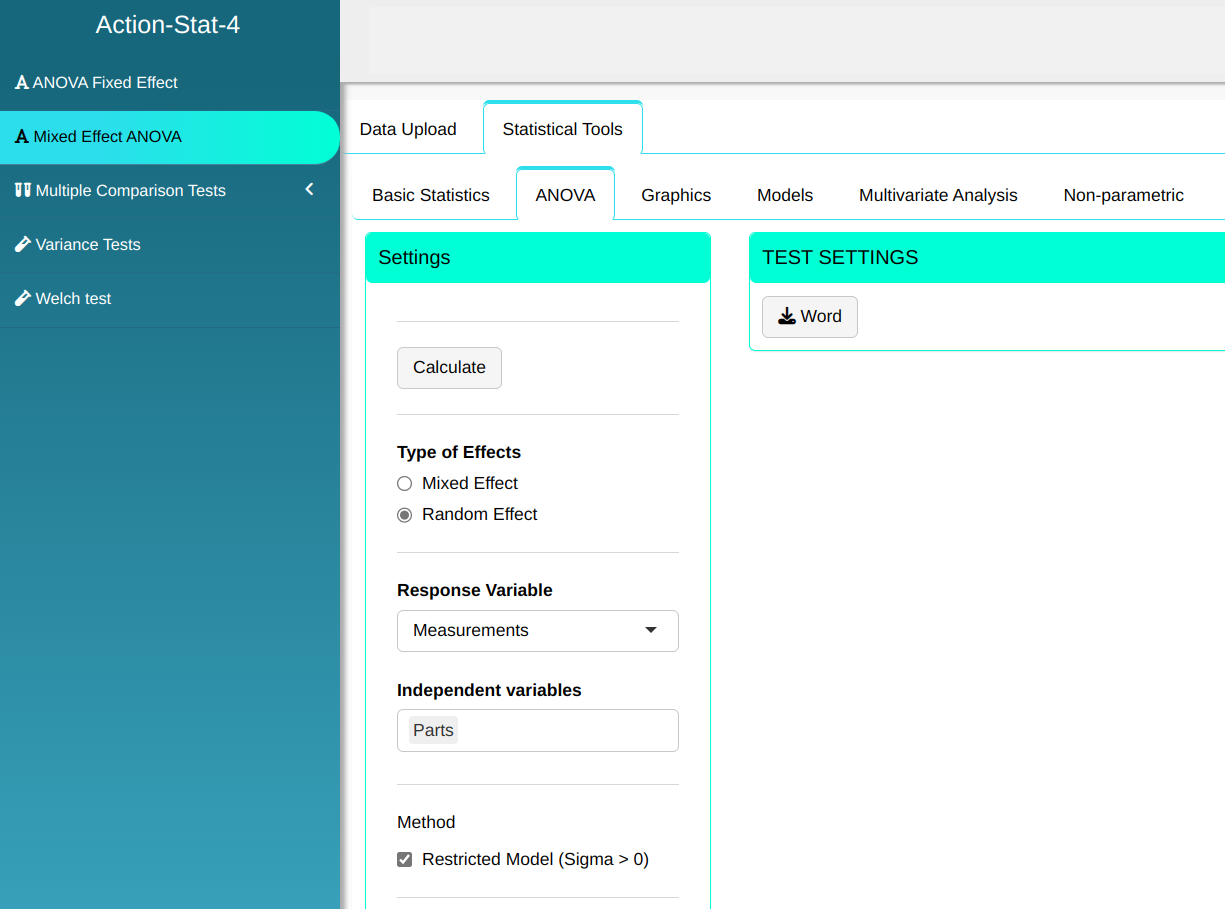Expand the Multiple Comparison Tests chevron
This screenshot has height=909, width=1225.
[x=310, y=190]
